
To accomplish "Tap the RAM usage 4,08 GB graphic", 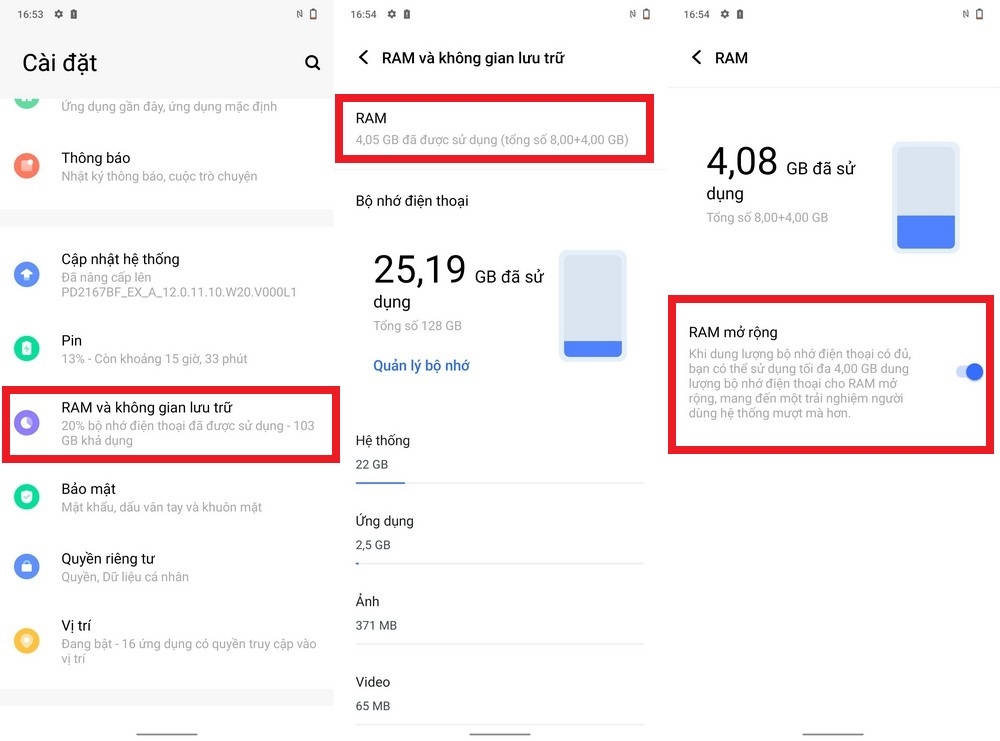I will [925, 197].
